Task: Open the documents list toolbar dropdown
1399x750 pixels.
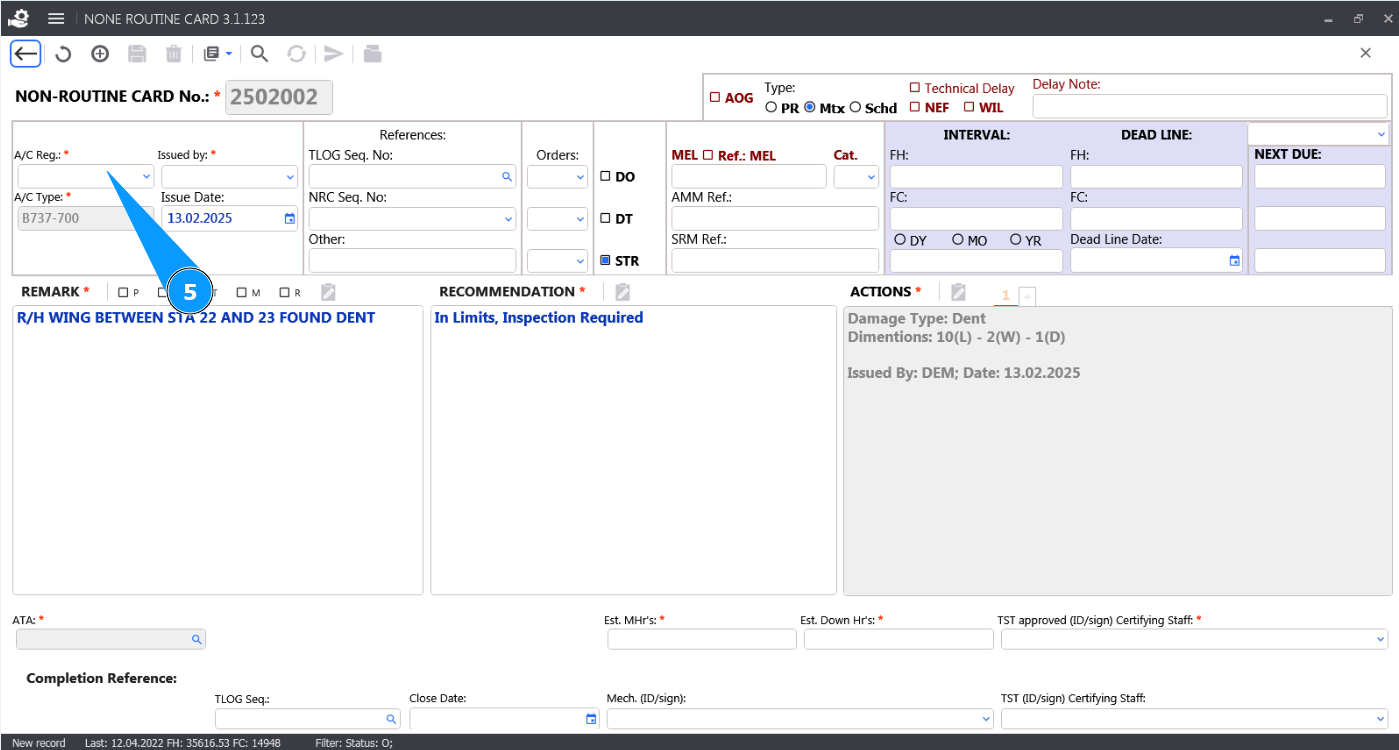Action: [x=218, y=54]
